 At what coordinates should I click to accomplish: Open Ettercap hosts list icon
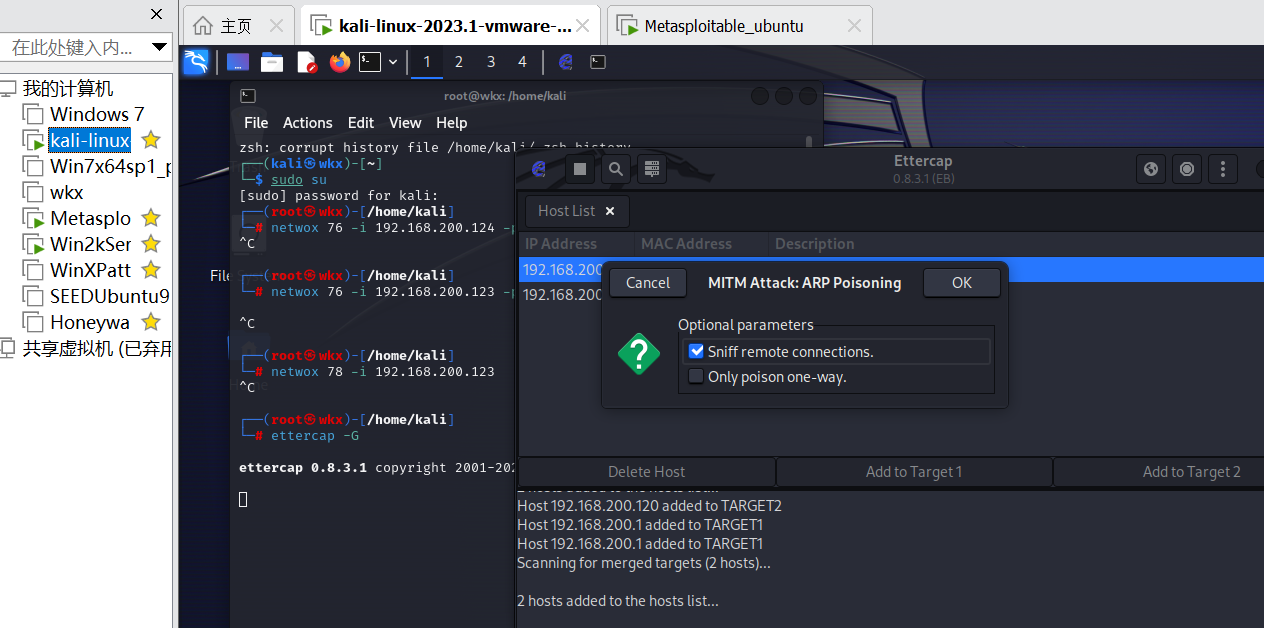pyautogui.click(x=652, y=169)
